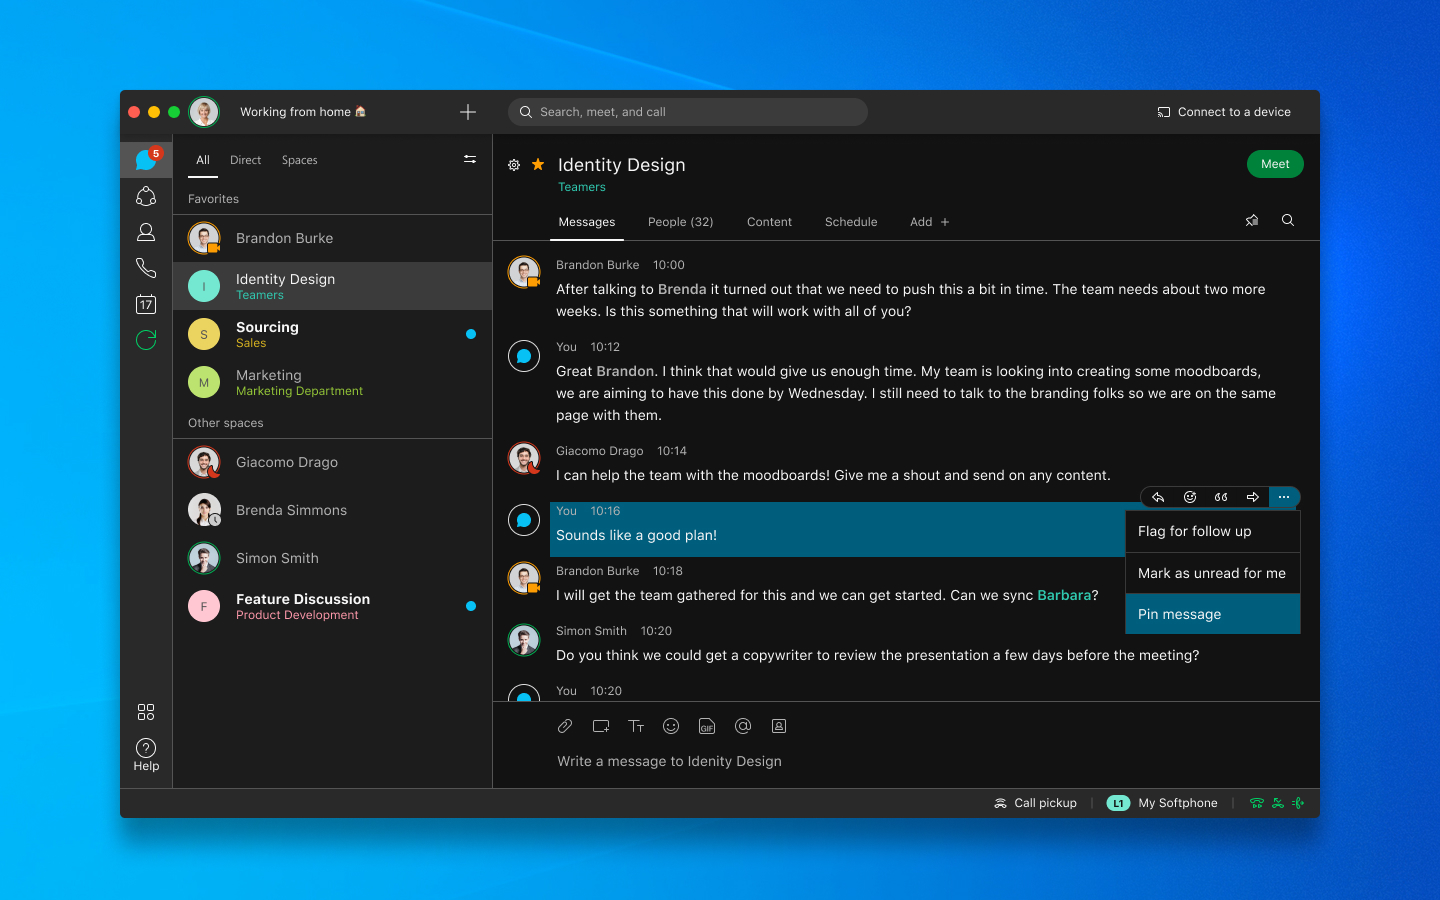
Task: Click the green phone status icon in the status bar
Action: (1257, 803)
